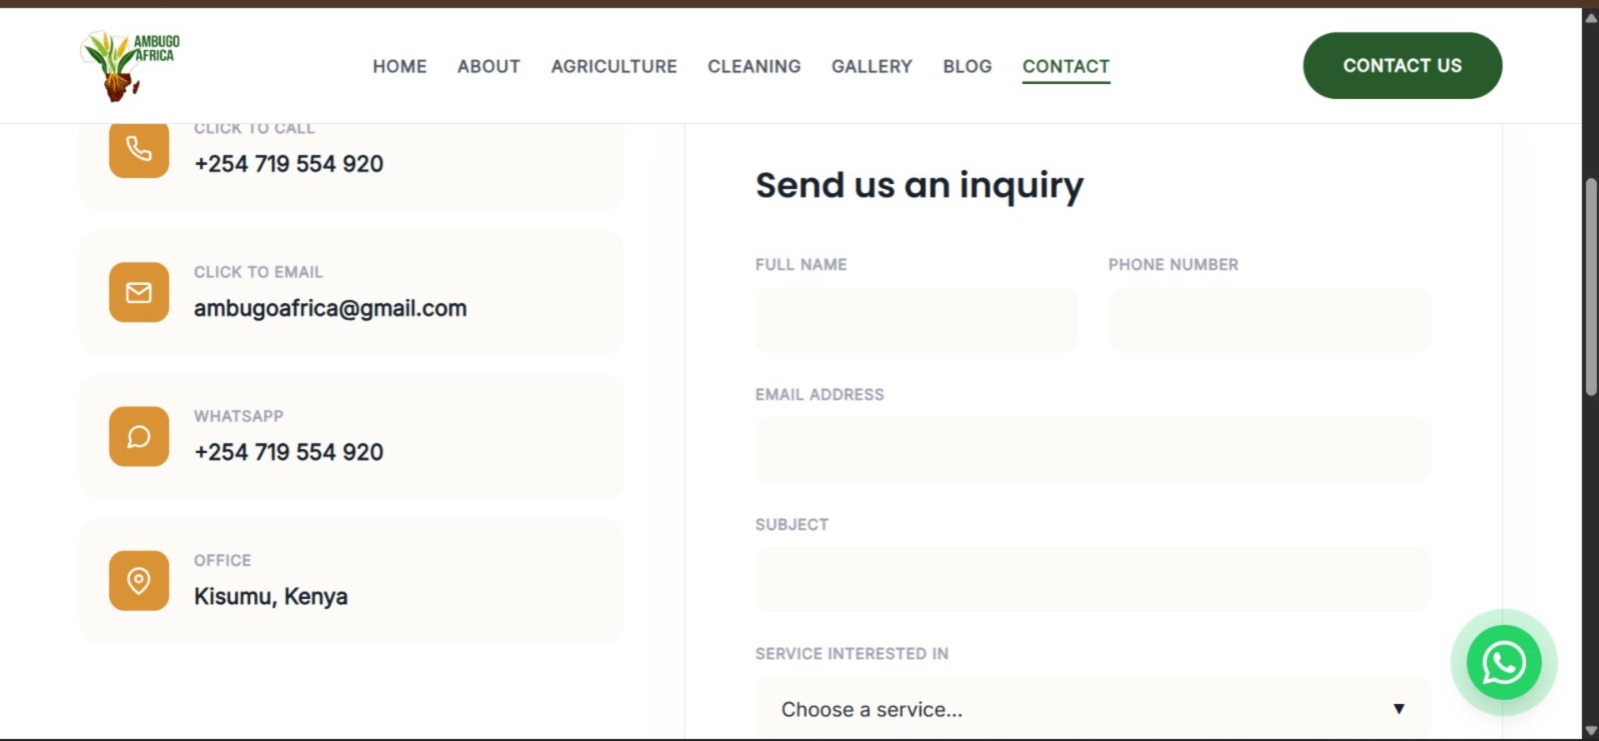The height and width of the screenshot is (741, 1599).
Task: Click the orange envelope email icon
Action: (x=139, y=292)
